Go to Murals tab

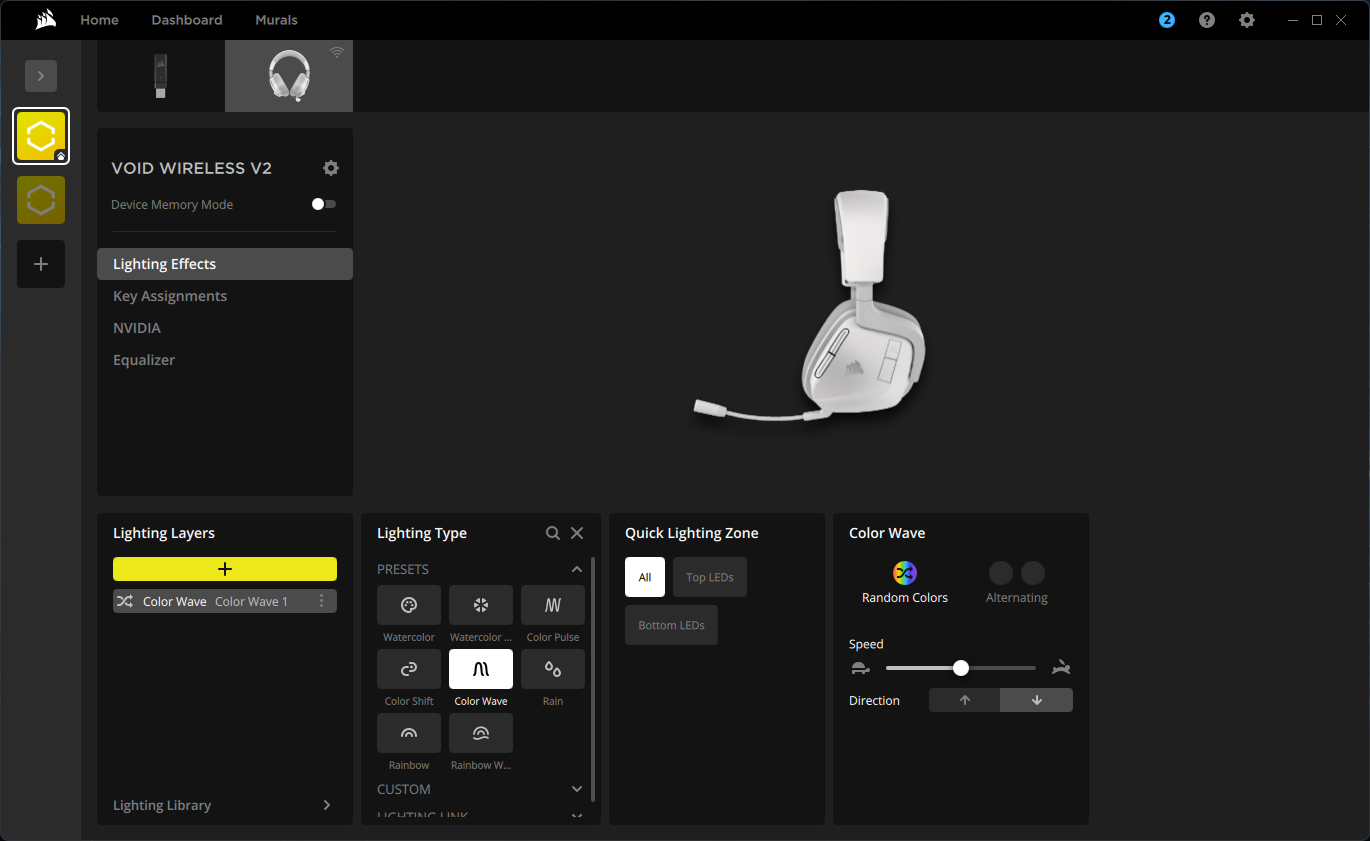(276, 20)
